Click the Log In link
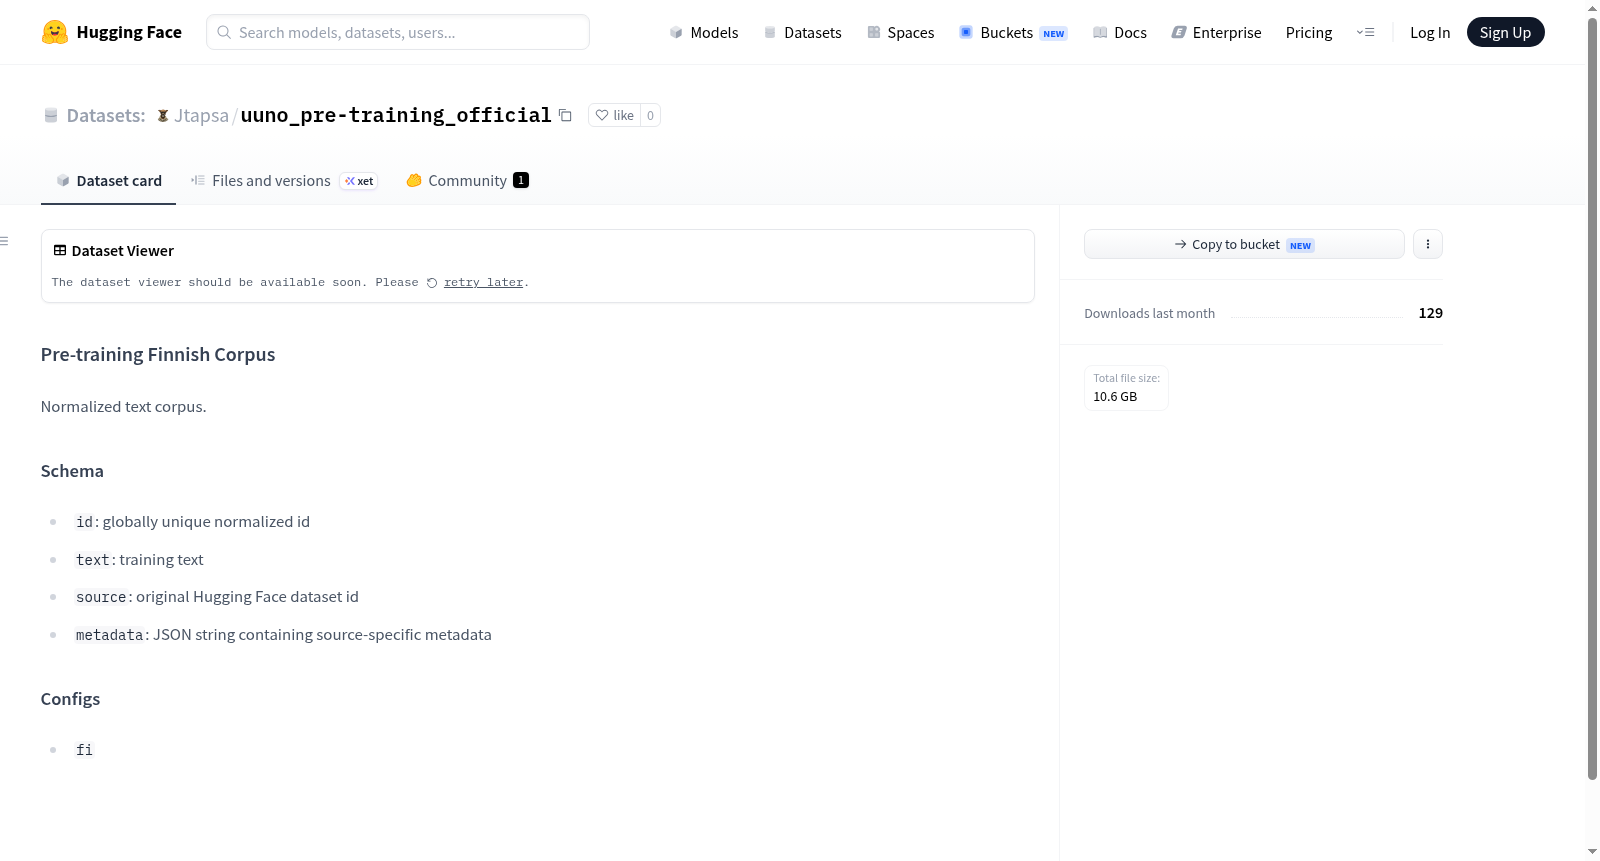The image size is (1600, 861). pyautogui.click(x=1430, y=32)
